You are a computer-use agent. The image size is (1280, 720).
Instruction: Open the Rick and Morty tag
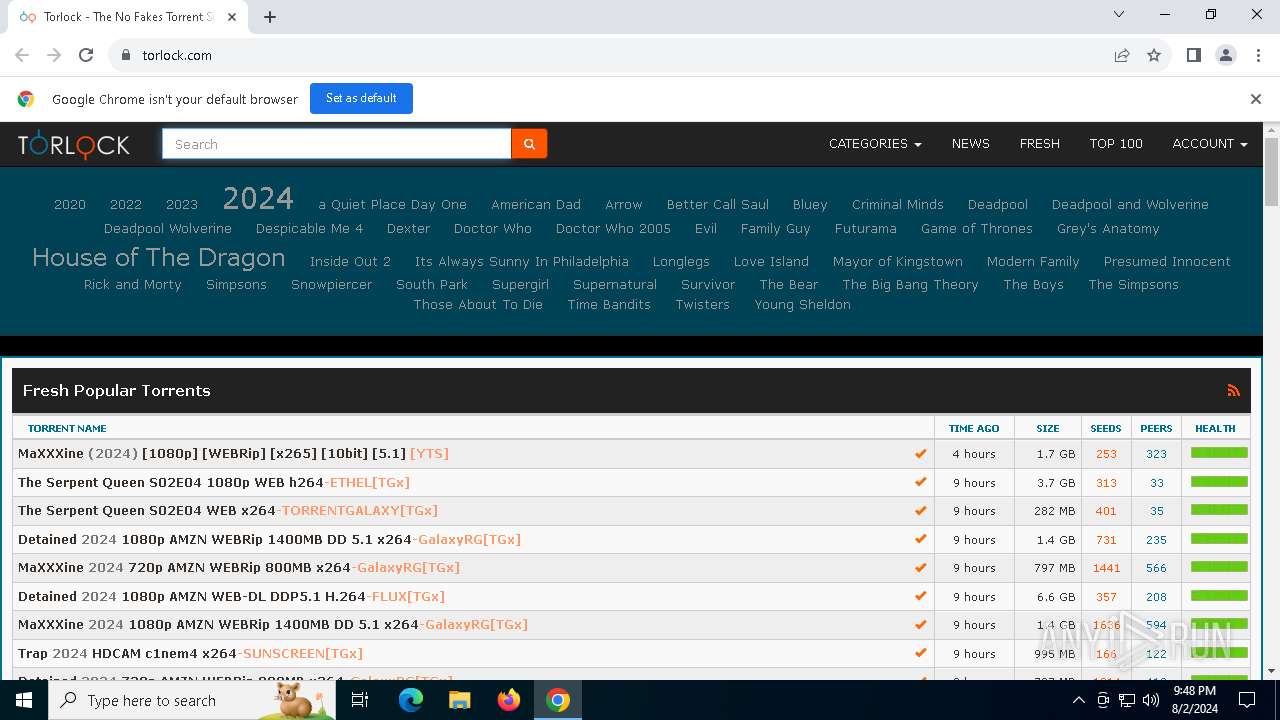[133, 285]
